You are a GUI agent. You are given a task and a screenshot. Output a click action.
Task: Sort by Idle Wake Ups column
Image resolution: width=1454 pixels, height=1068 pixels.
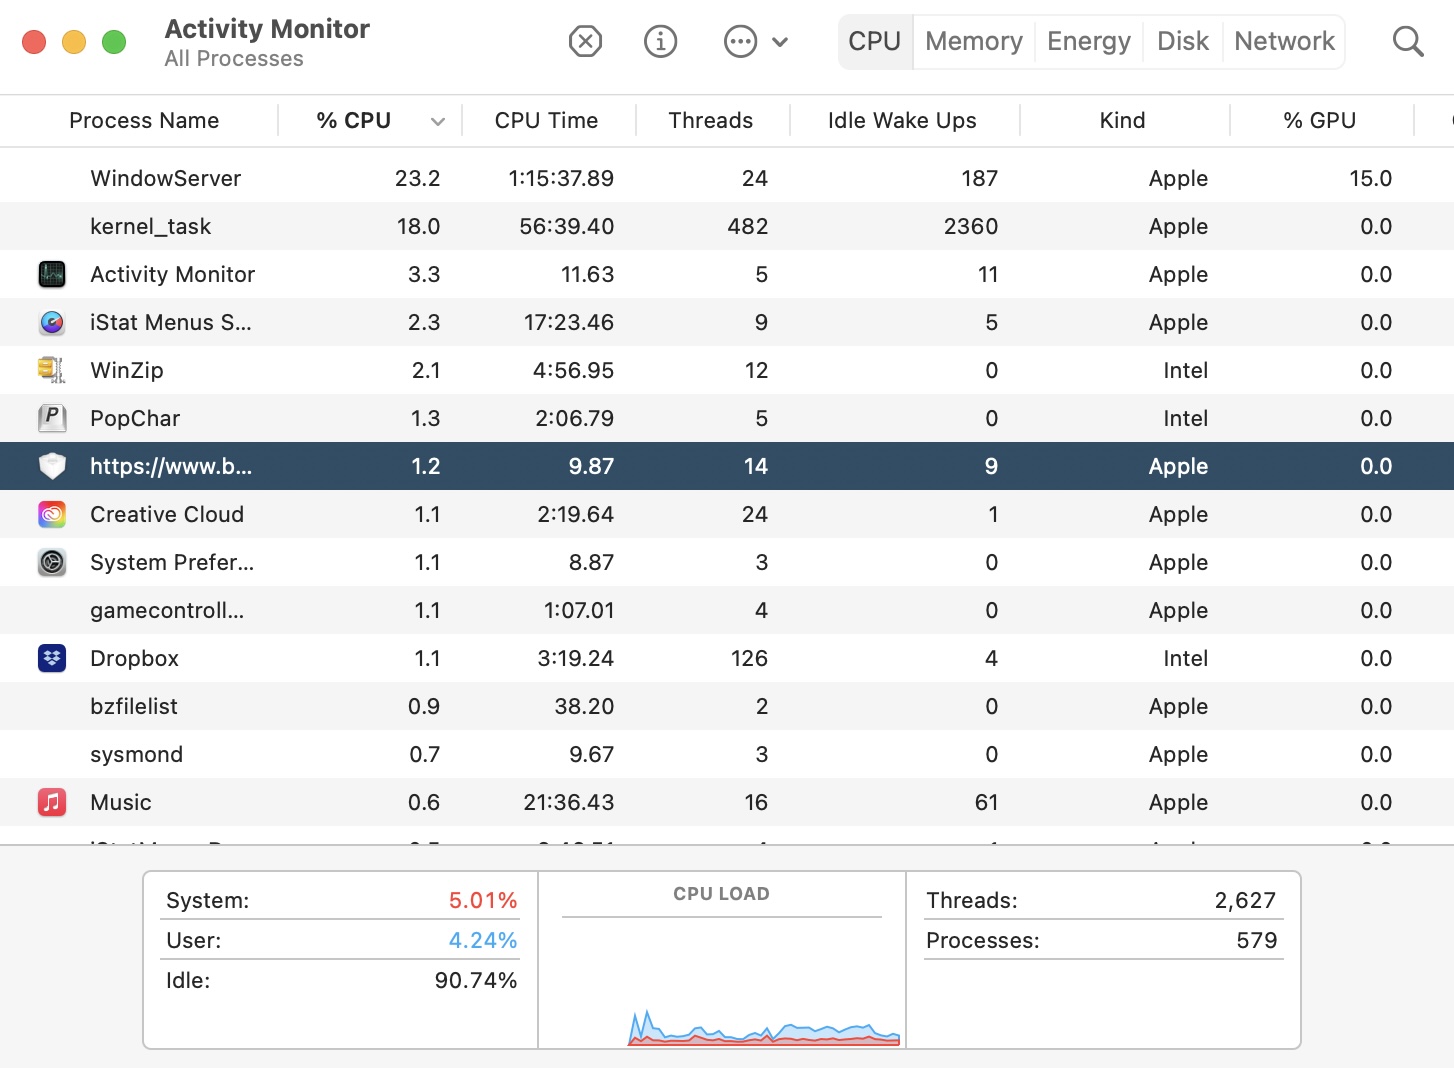(x=901, y=121)
